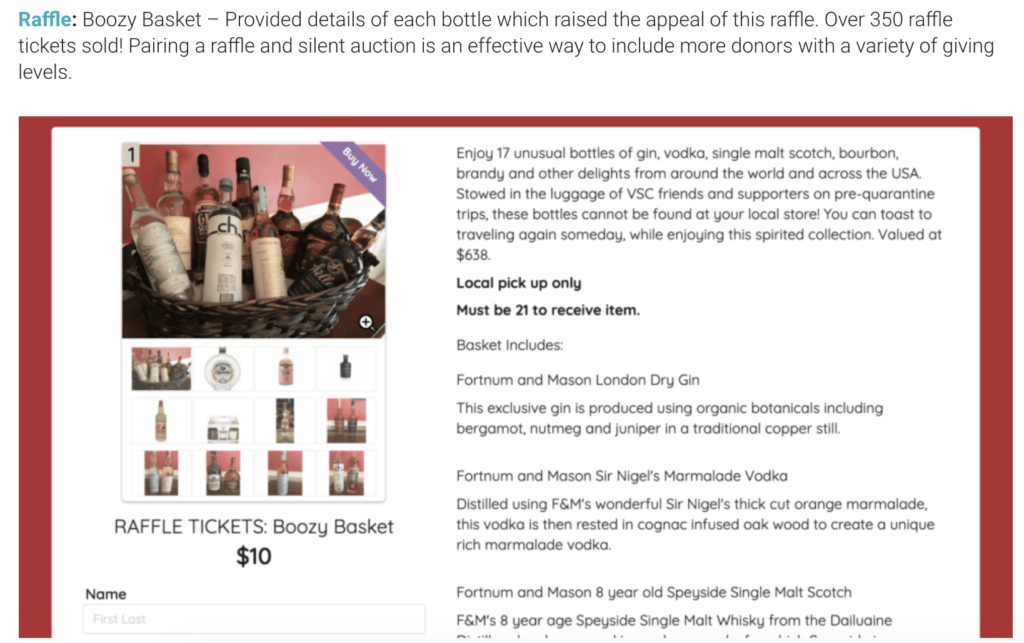1024x643 pixels.
Task: Click the Name input field
Action: [254, 619]
